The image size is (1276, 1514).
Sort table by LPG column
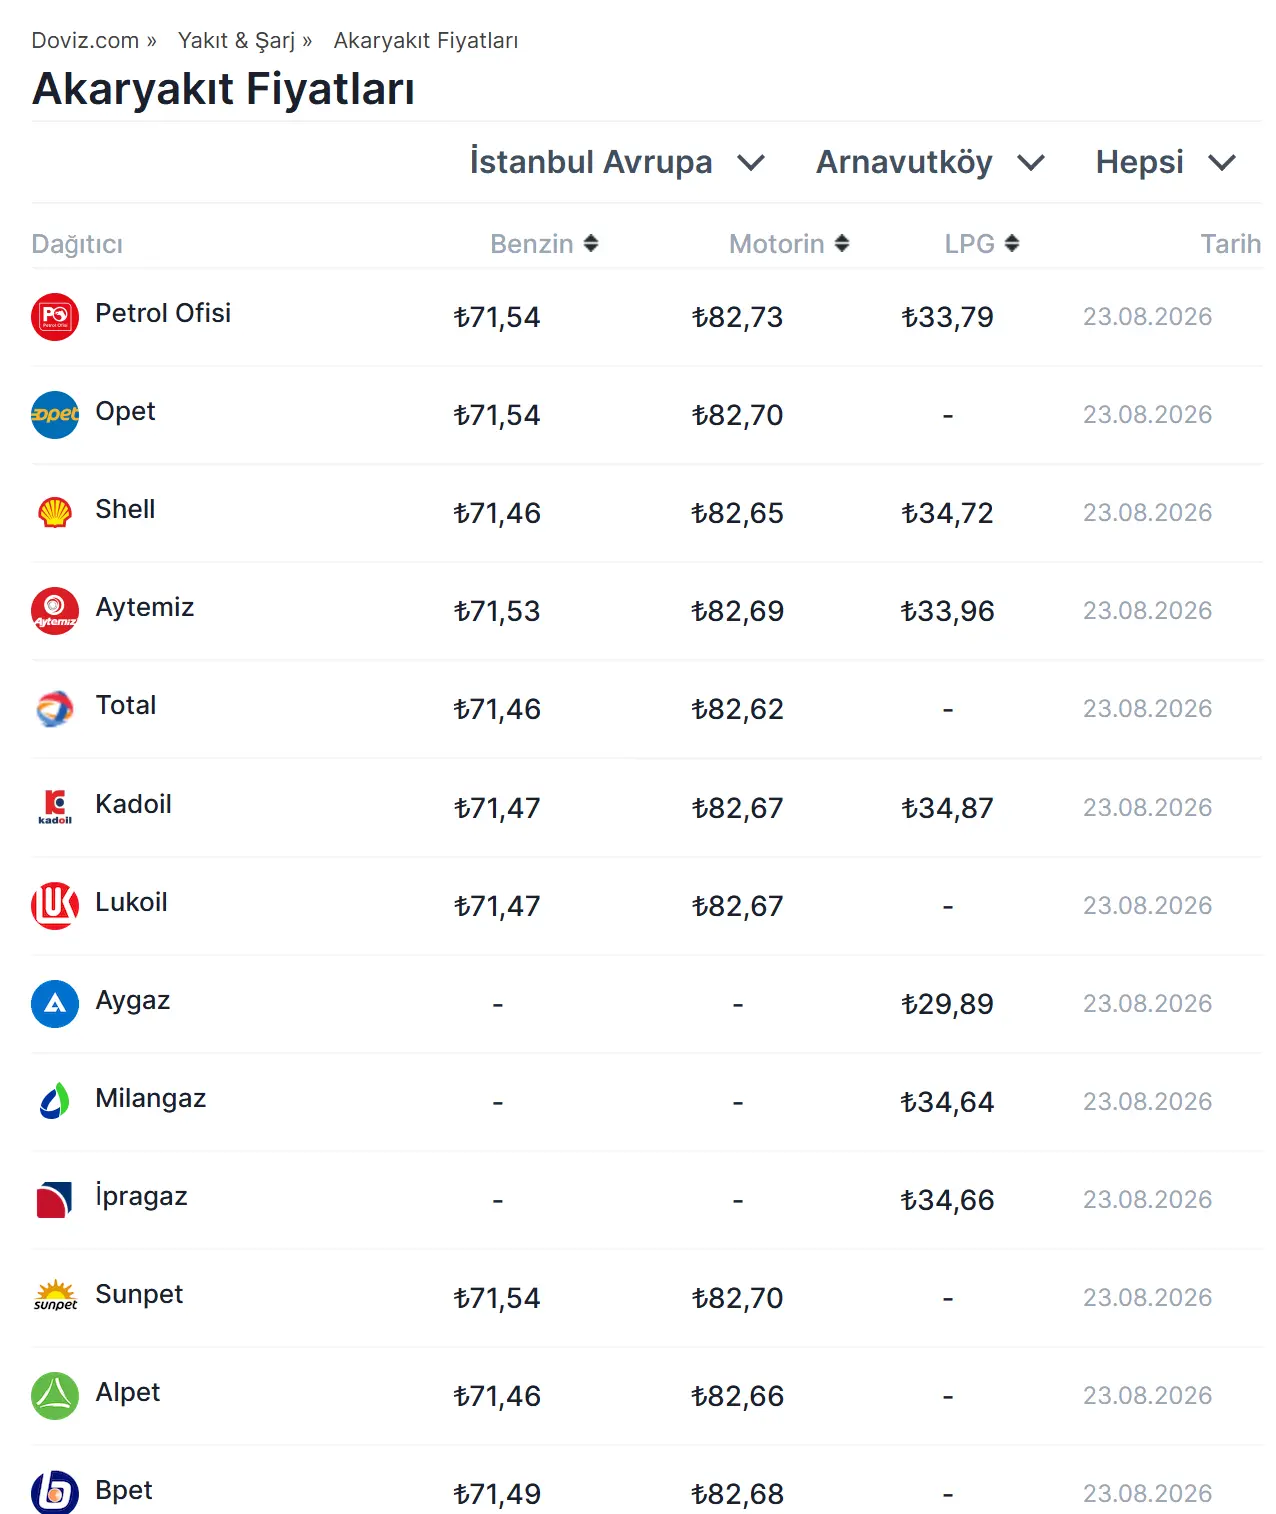click(982, 244)
